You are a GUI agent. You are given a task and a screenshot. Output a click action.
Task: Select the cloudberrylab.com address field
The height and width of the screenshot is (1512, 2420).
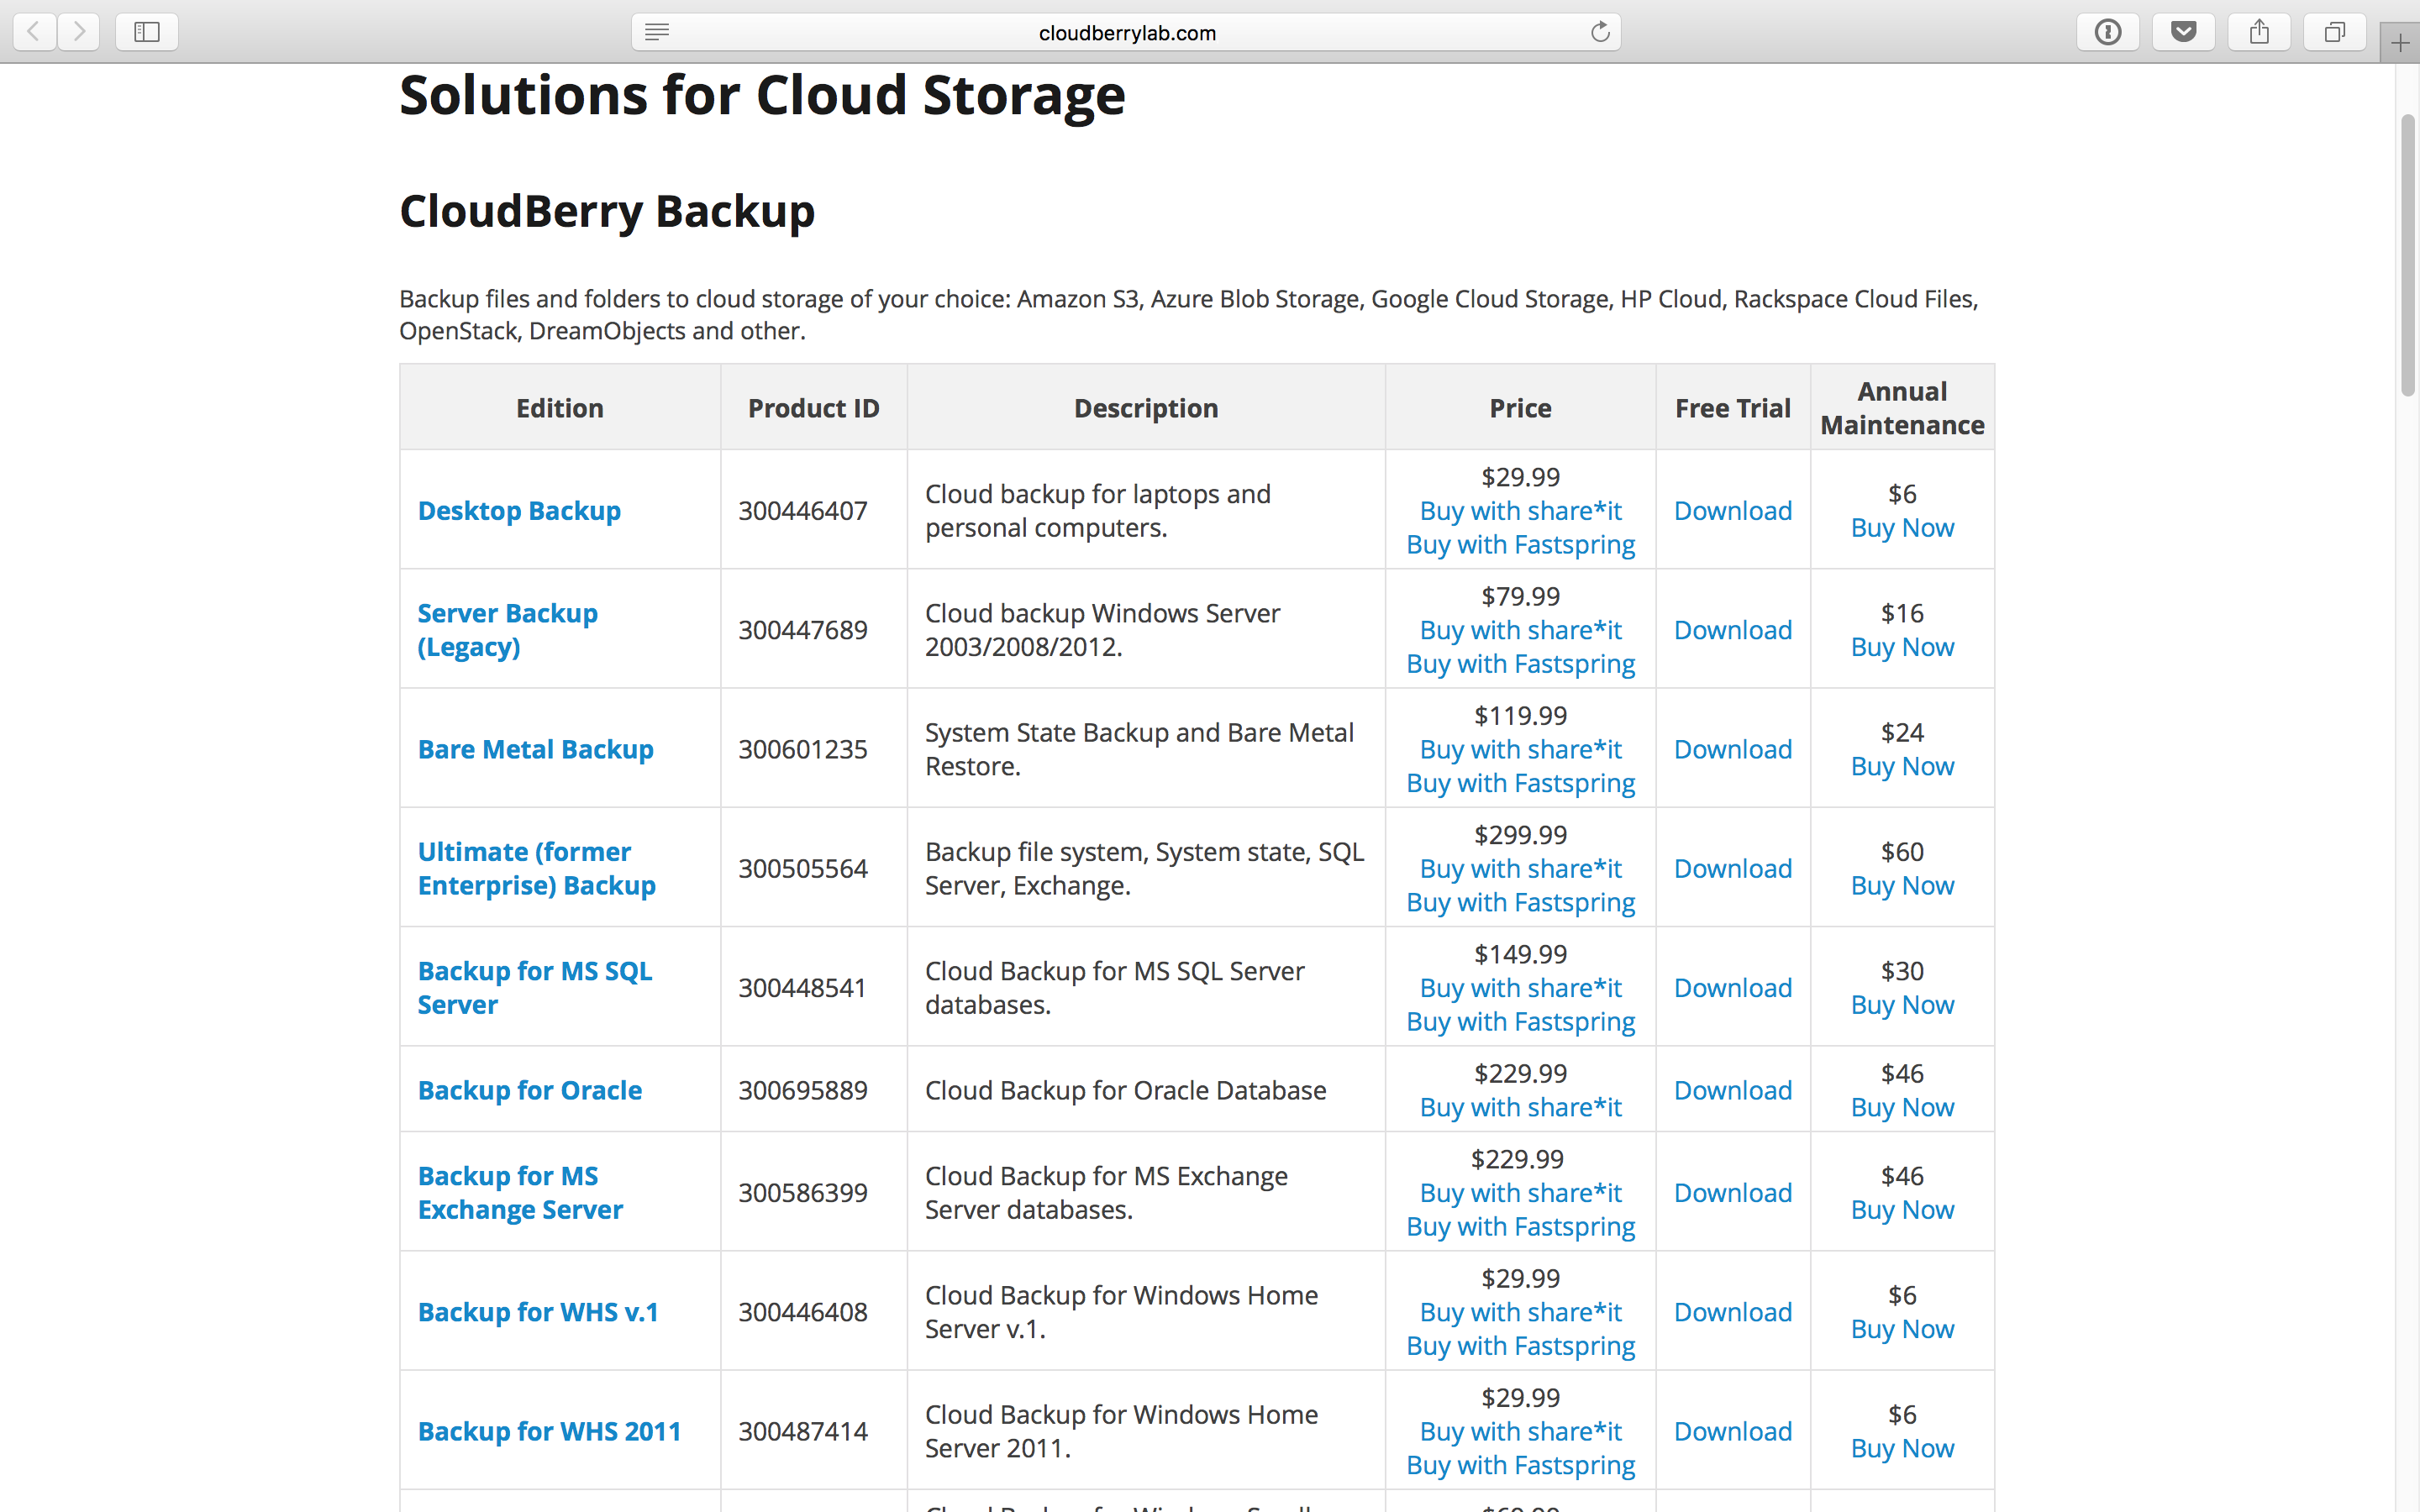(x=1126, y=32)
